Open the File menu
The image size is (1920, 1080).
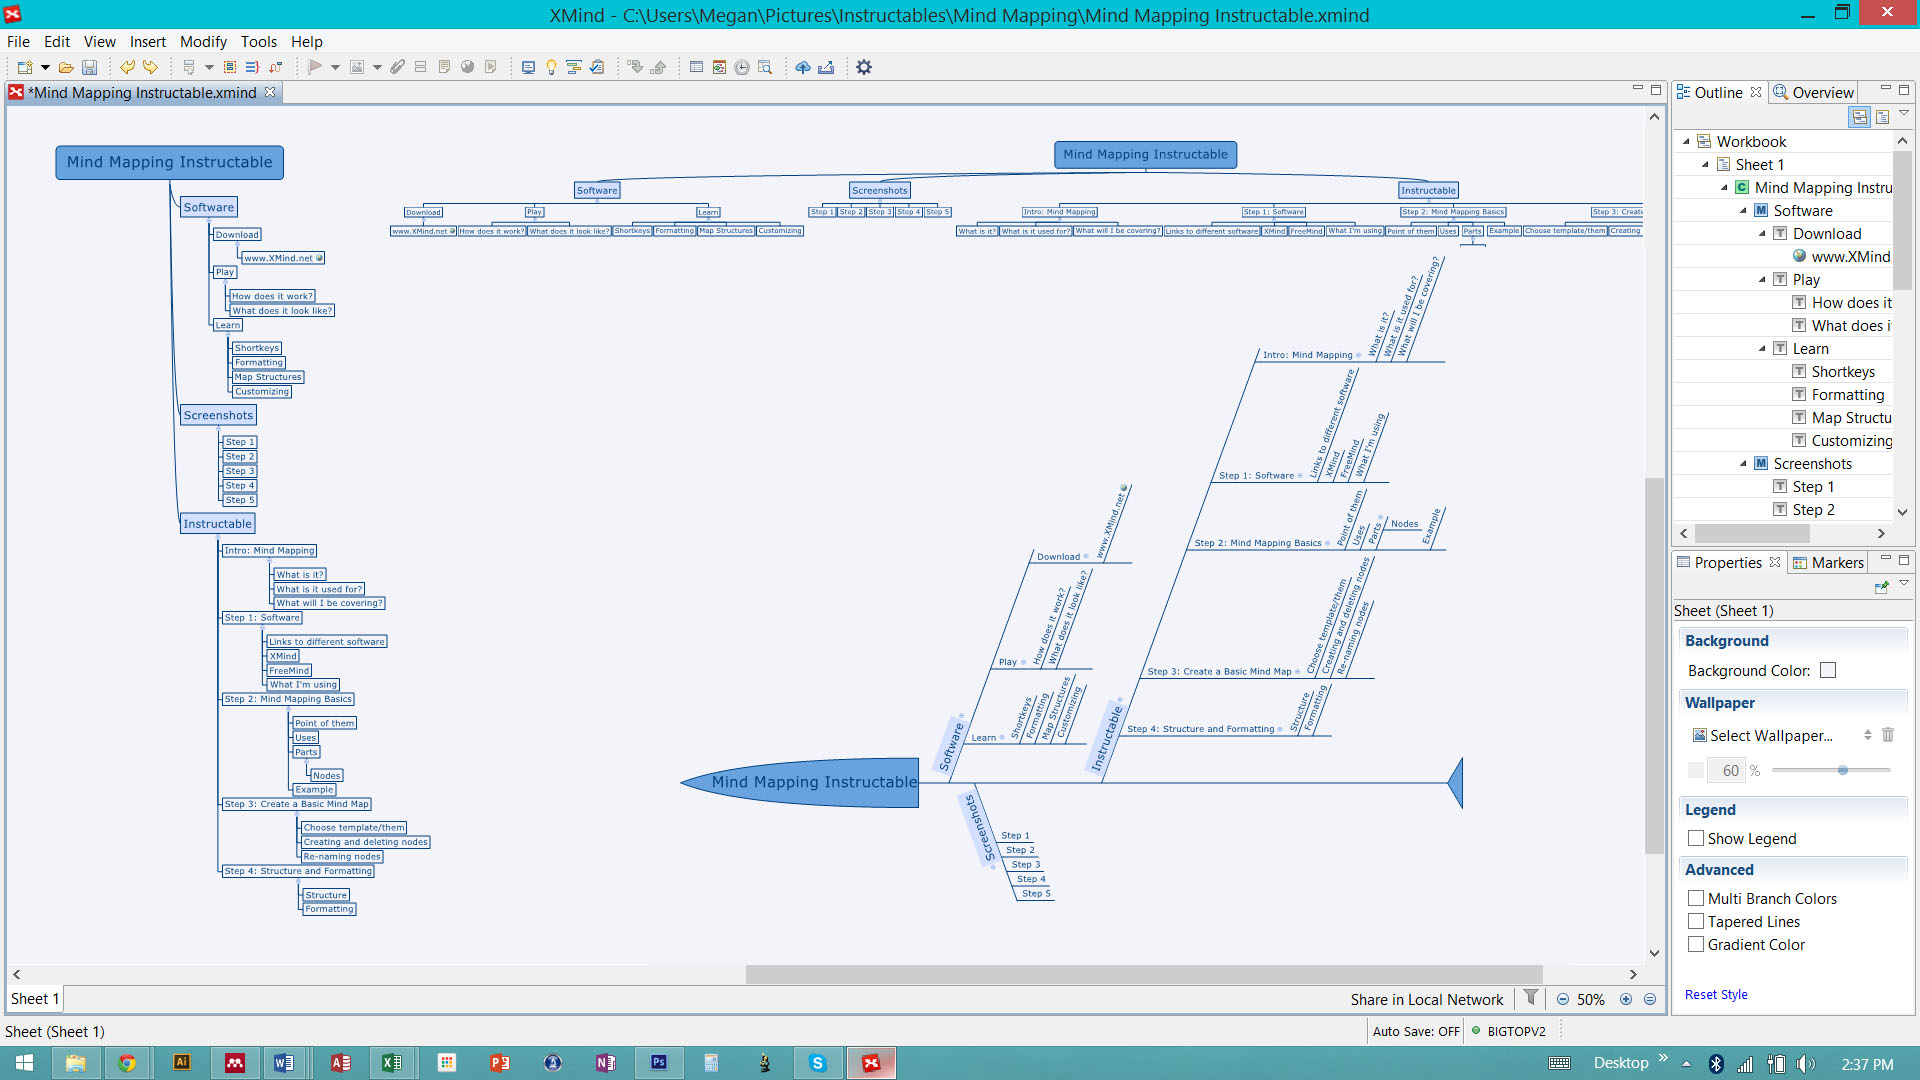18,41
